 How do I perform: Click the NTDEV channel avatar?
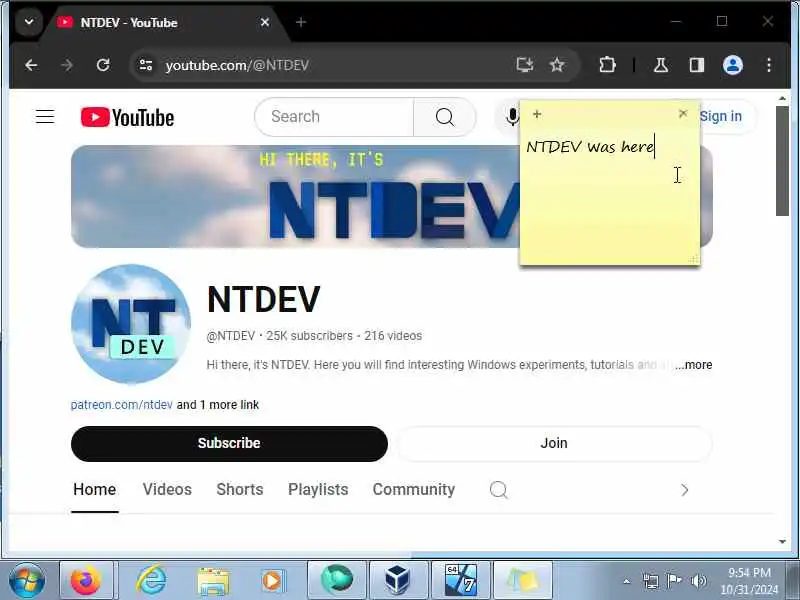point(131,324)
